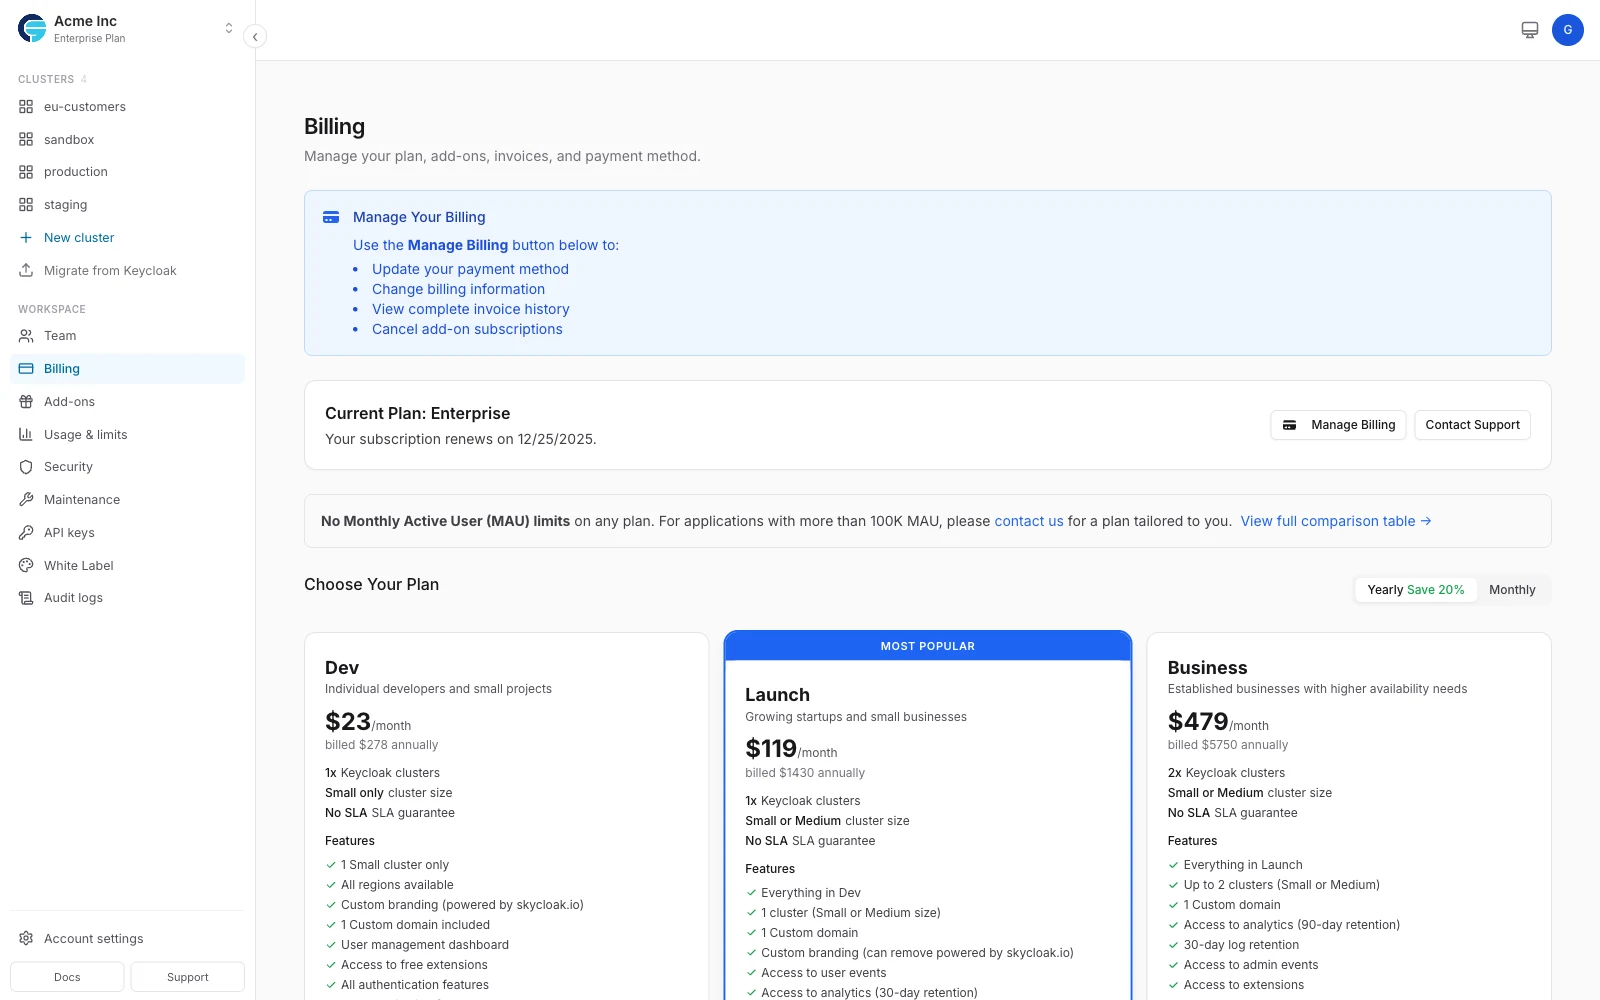The width and height of the screenshot is (1600, 1000).
Task: Select the Dev plan heading
Action: click(342, 668)
